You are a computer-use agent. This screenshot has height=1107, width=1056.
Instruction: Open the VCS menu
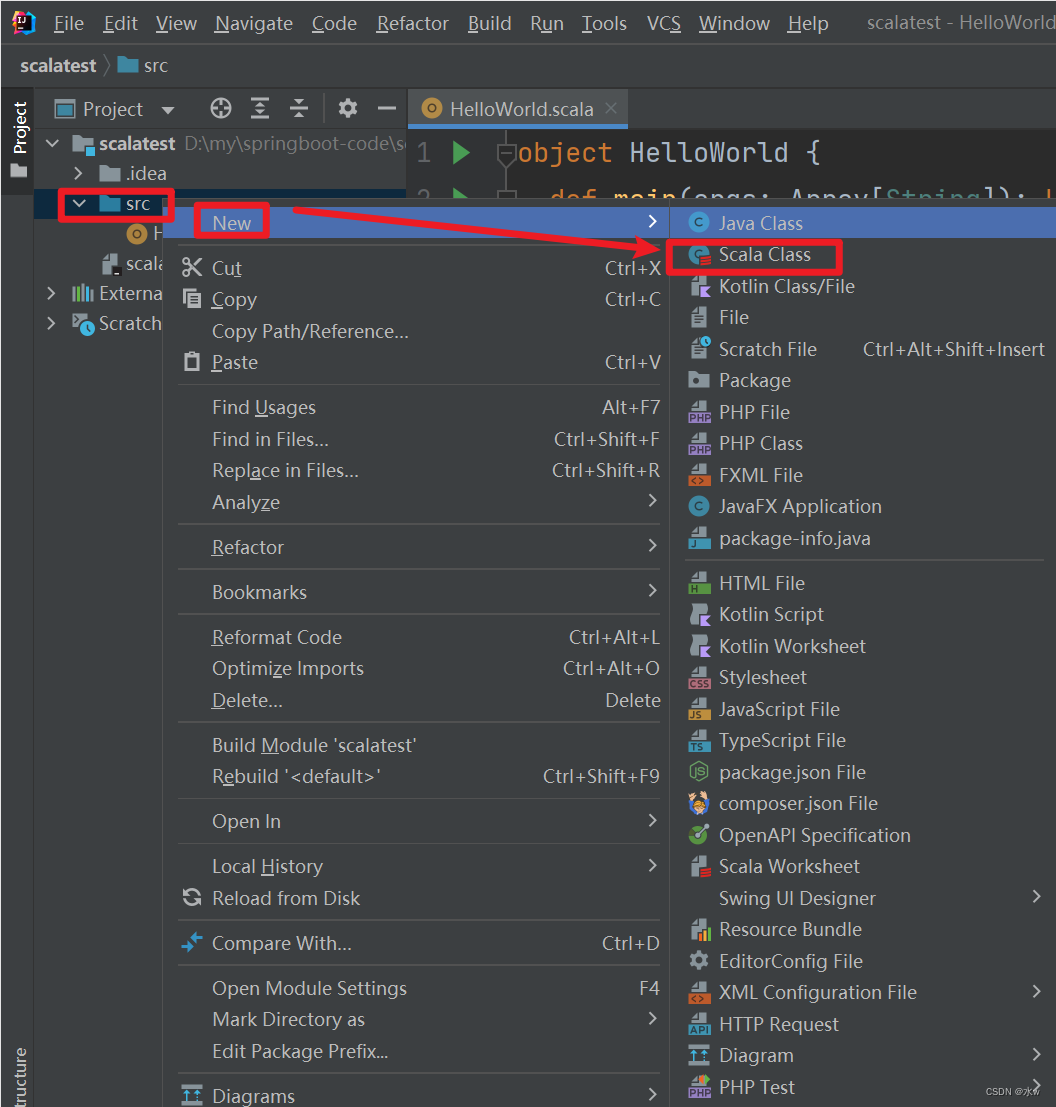tap(664, 23)
